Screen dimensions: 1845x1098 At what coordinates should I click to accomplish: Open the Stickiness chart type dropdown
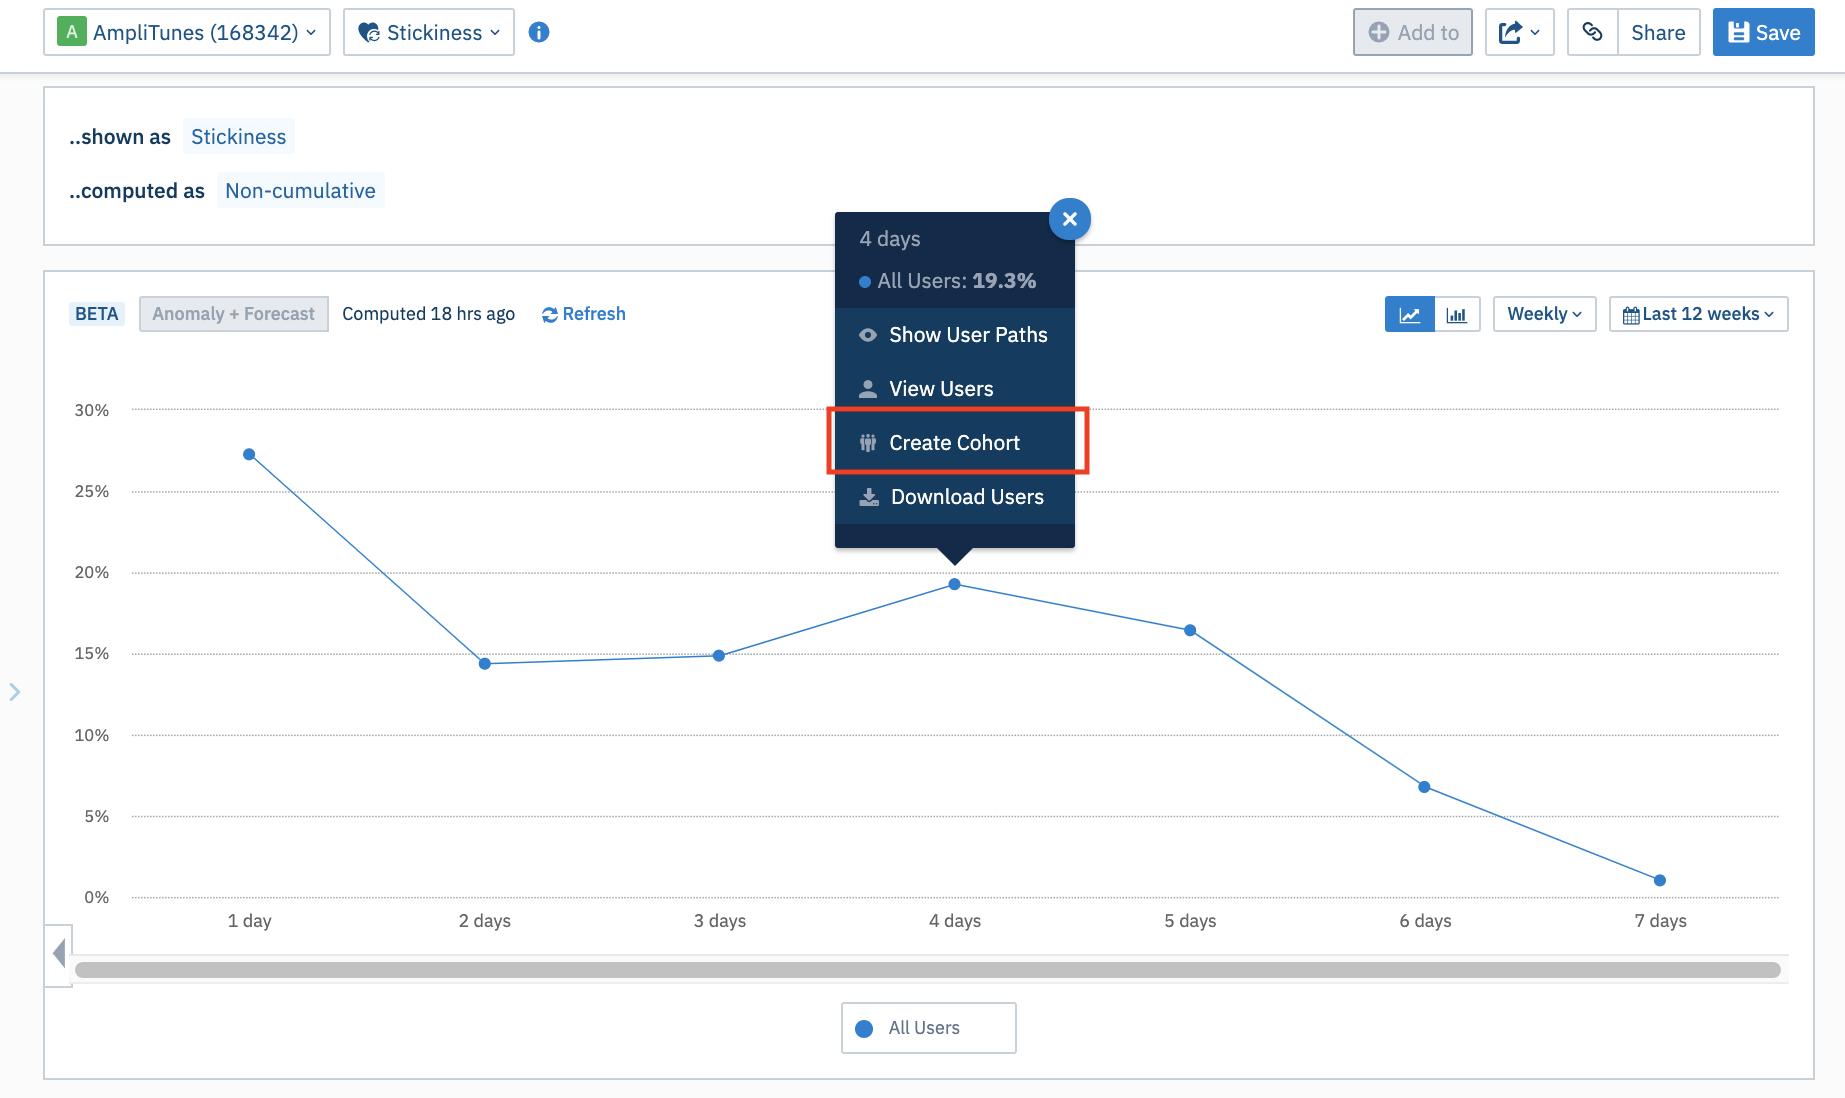[429, 32]
